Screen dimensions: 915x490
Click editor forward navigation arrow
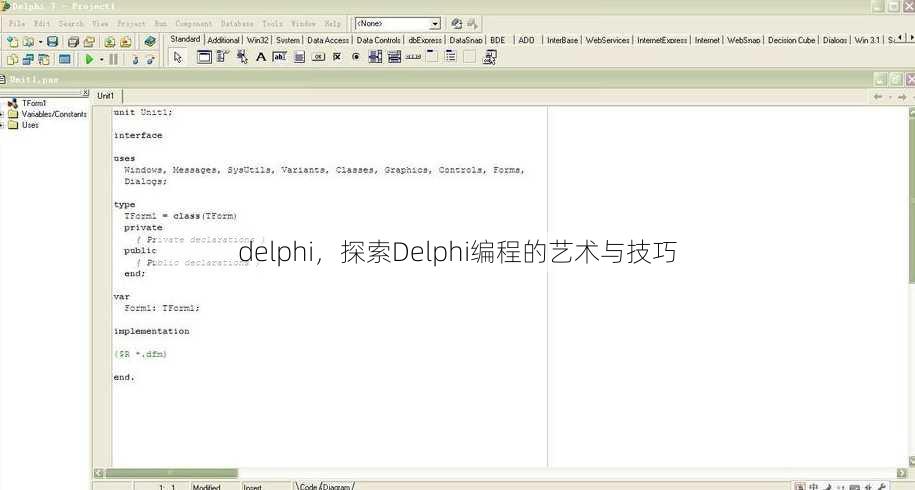click(902, 97)
